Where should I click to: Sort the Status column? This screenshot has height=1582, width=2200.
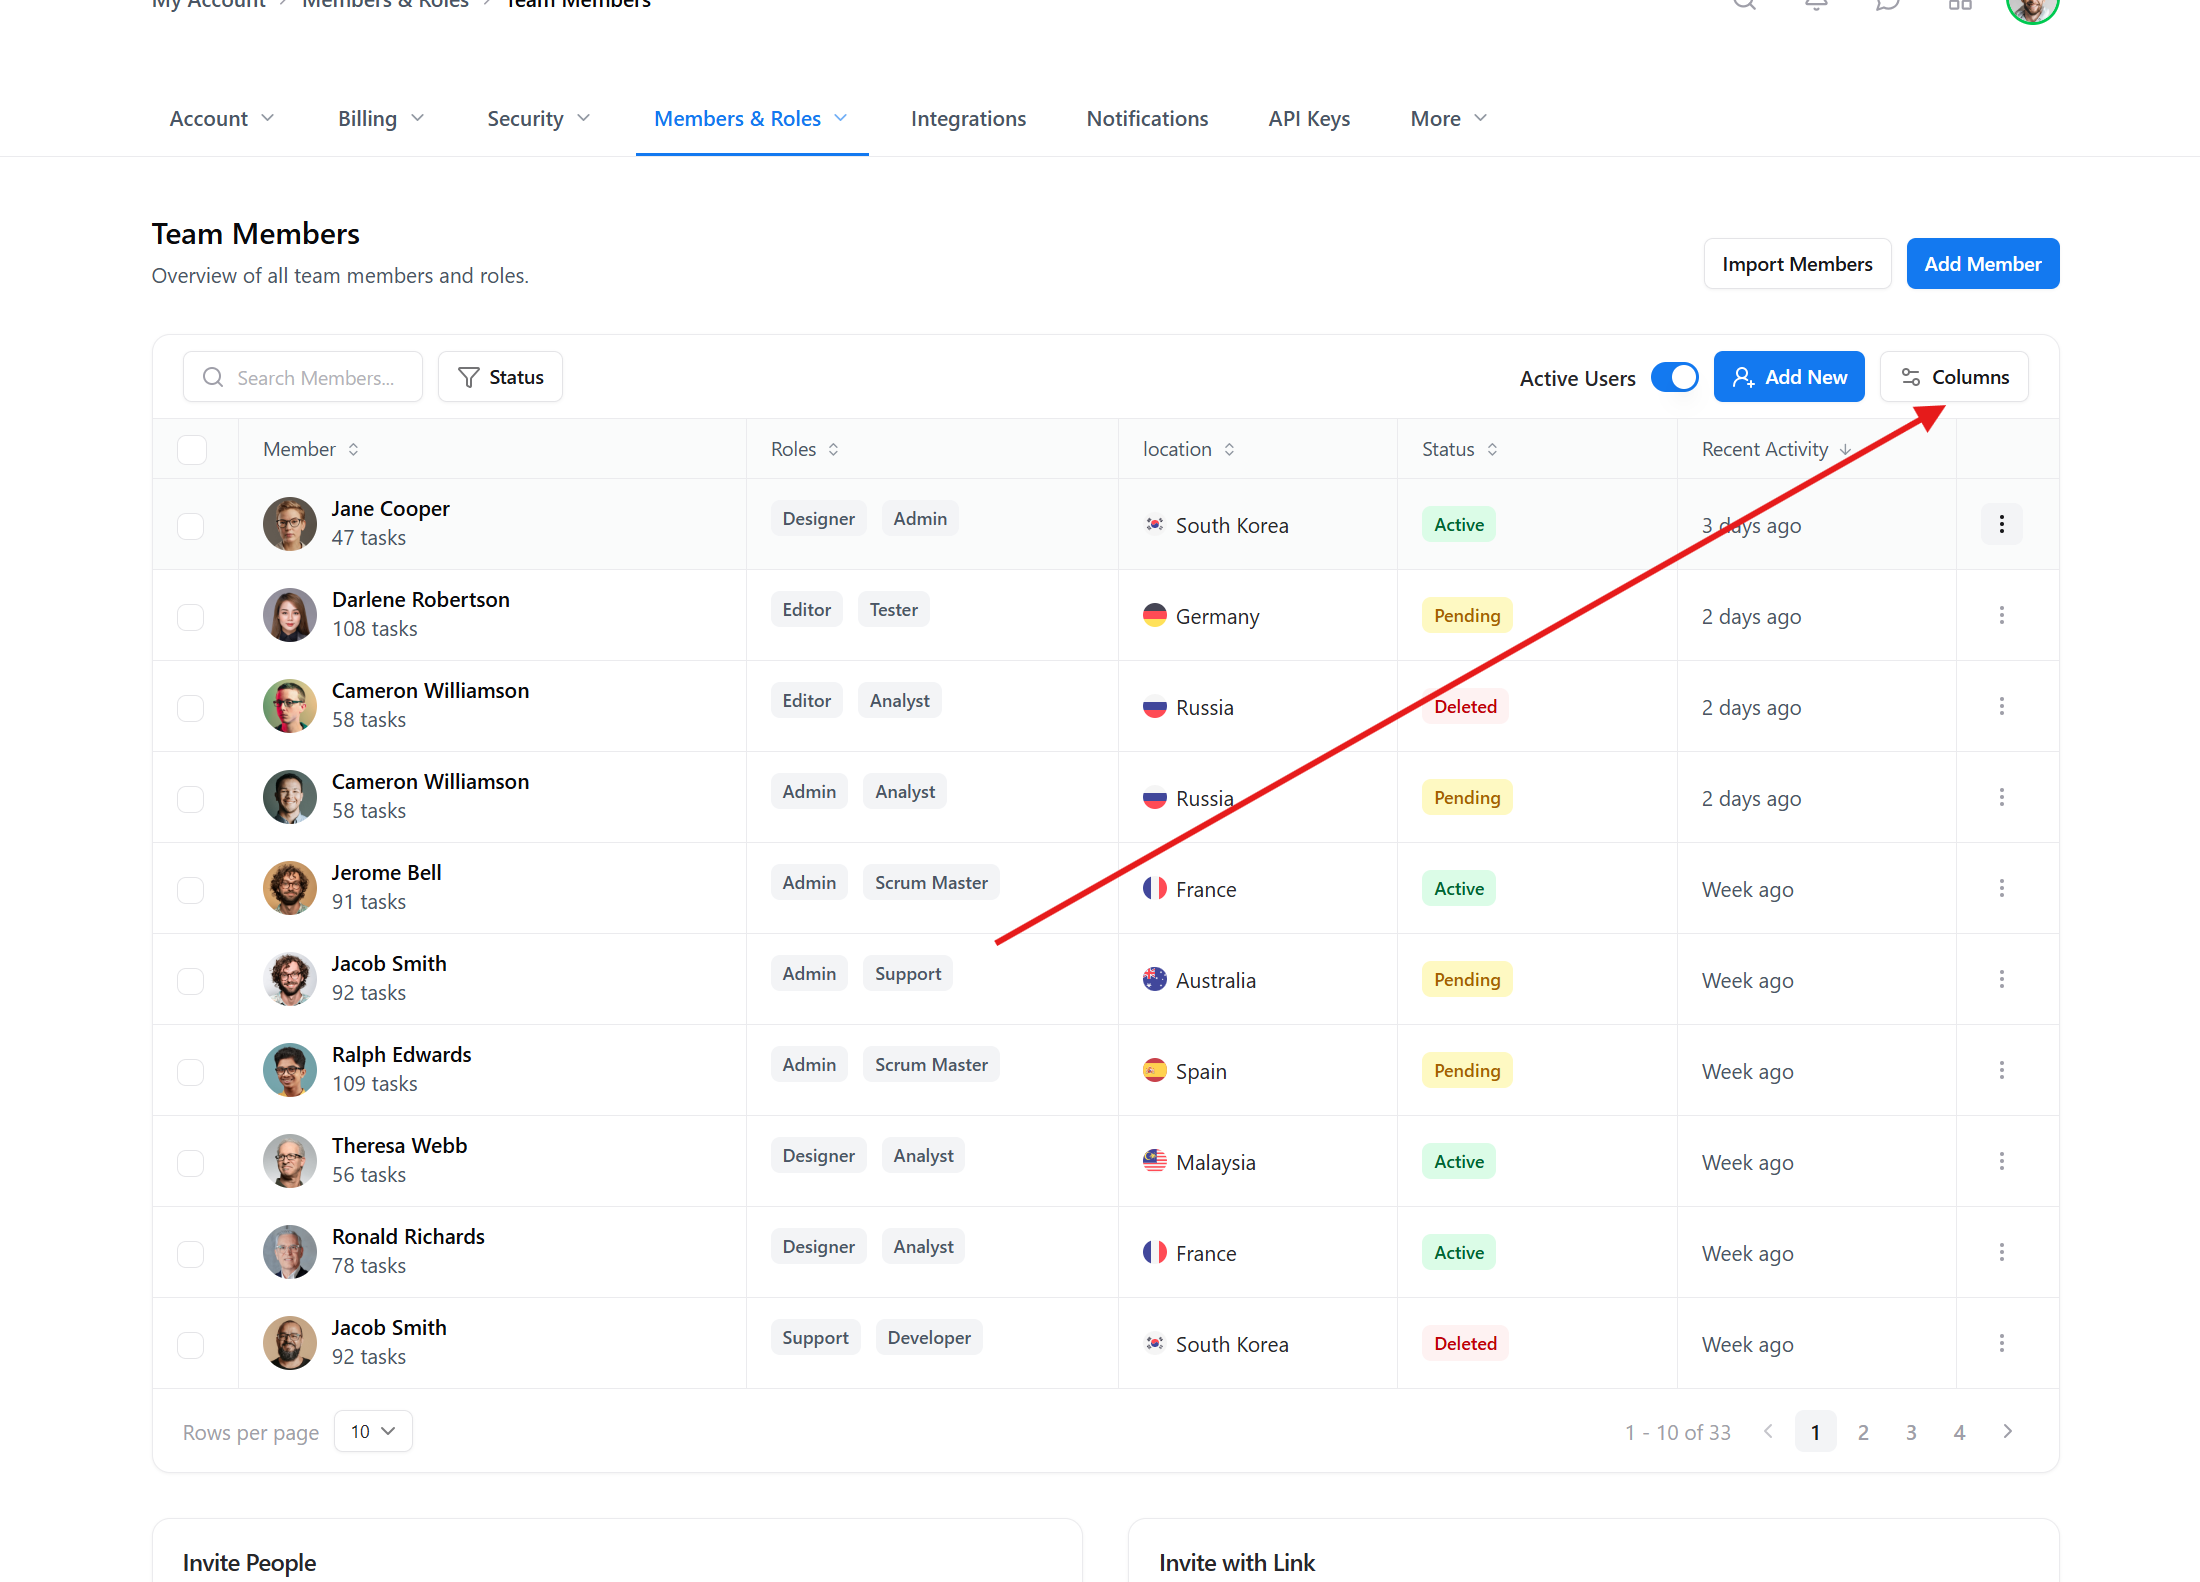pyautogui.click(x=1492, y=450)
